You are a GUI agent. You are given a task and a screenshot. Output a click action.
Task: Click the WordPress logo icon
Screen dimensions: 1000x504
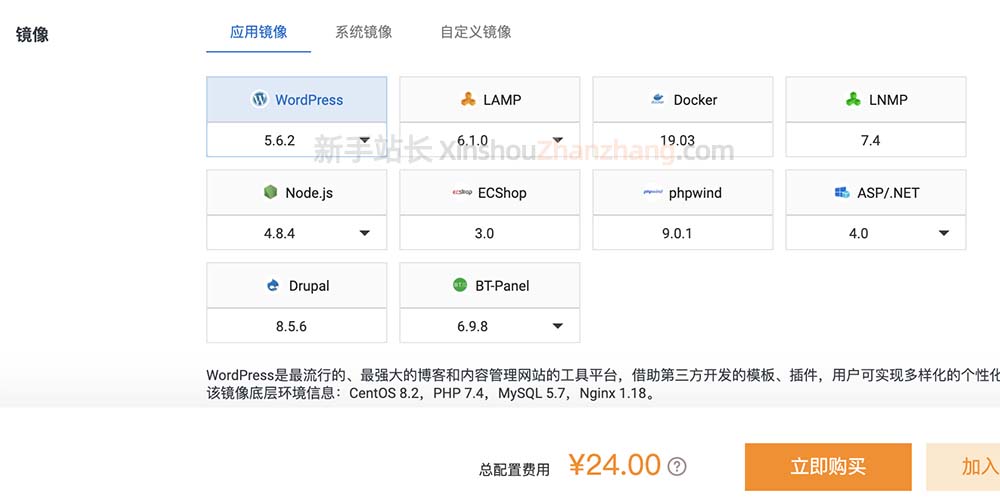coord(260,100)
